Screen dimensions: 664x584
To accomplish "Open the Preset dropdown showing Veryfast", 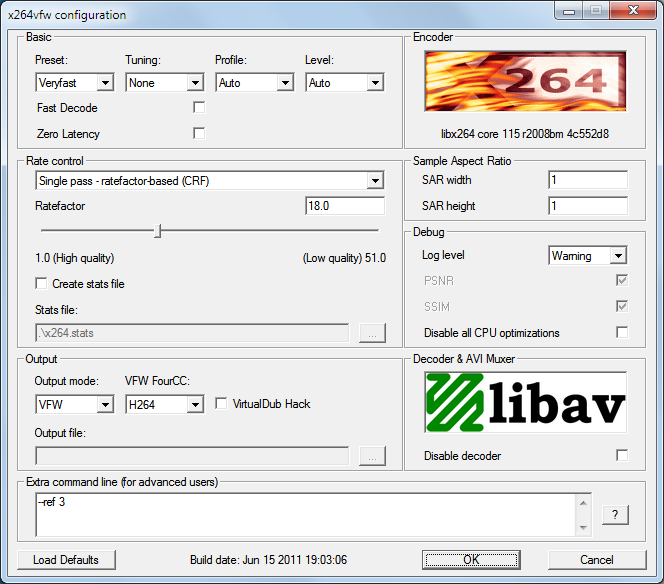I will pyautogui.click(x=75, y=83).
